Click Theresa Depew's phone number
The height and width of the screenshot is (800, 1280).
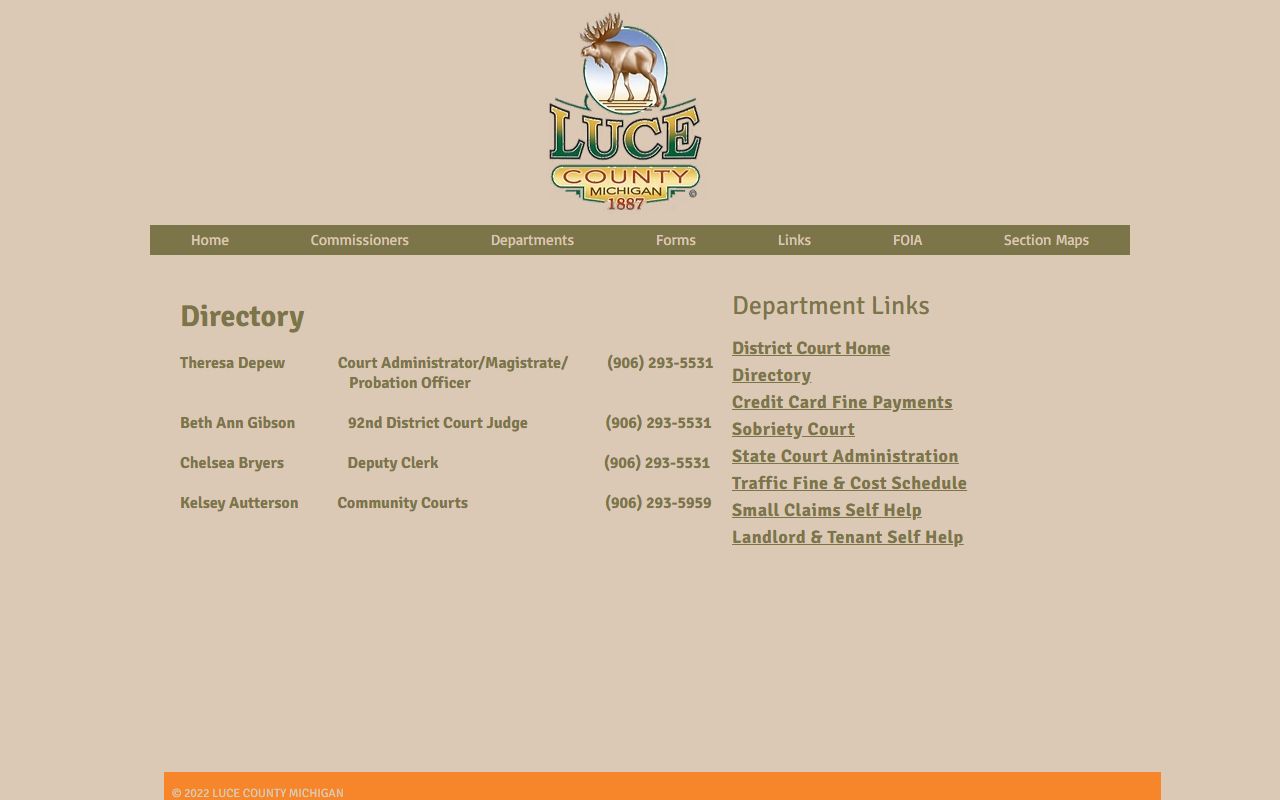tap(660, 363)
